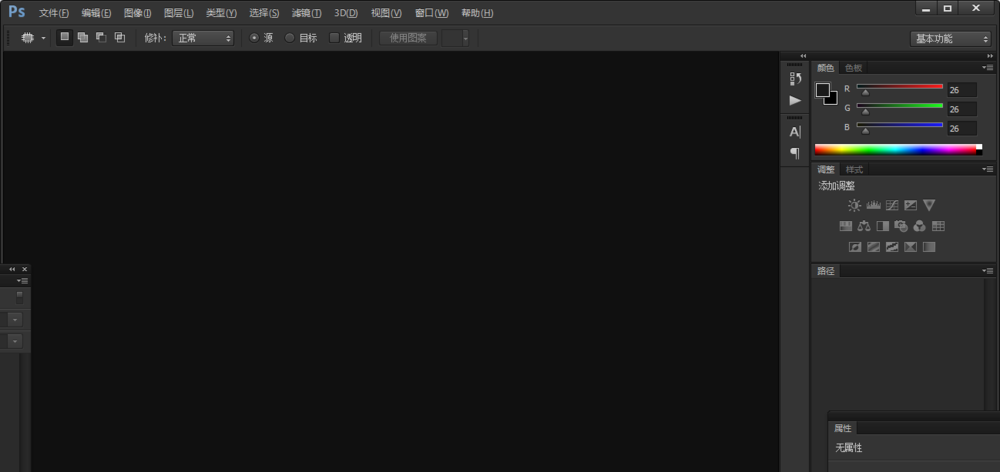
Task: Select the 目标 (Destination) radio button
Action: click(290, 38)
